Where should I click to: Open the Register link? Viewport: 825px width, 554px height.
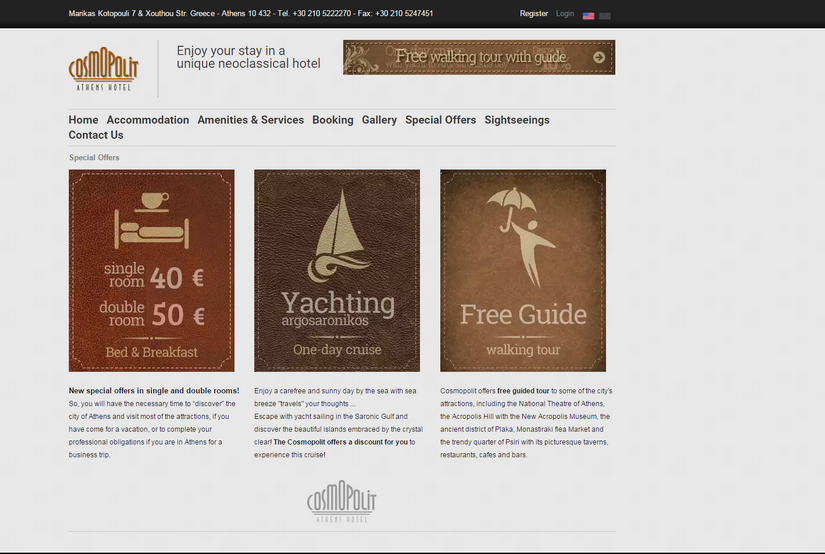[x=534, y=14]
